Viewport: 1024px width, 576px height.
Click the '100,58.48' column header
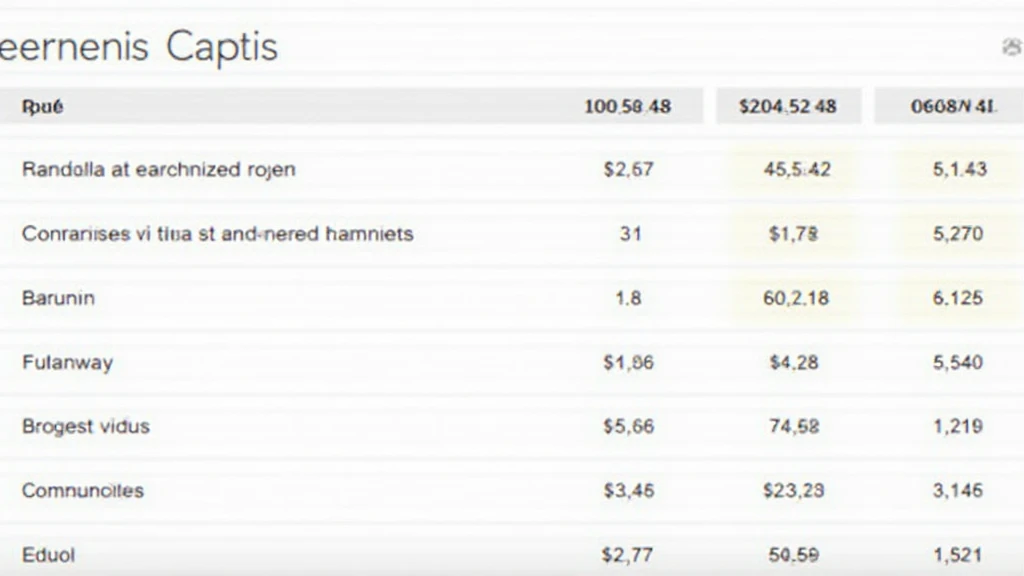pos(627,106)
